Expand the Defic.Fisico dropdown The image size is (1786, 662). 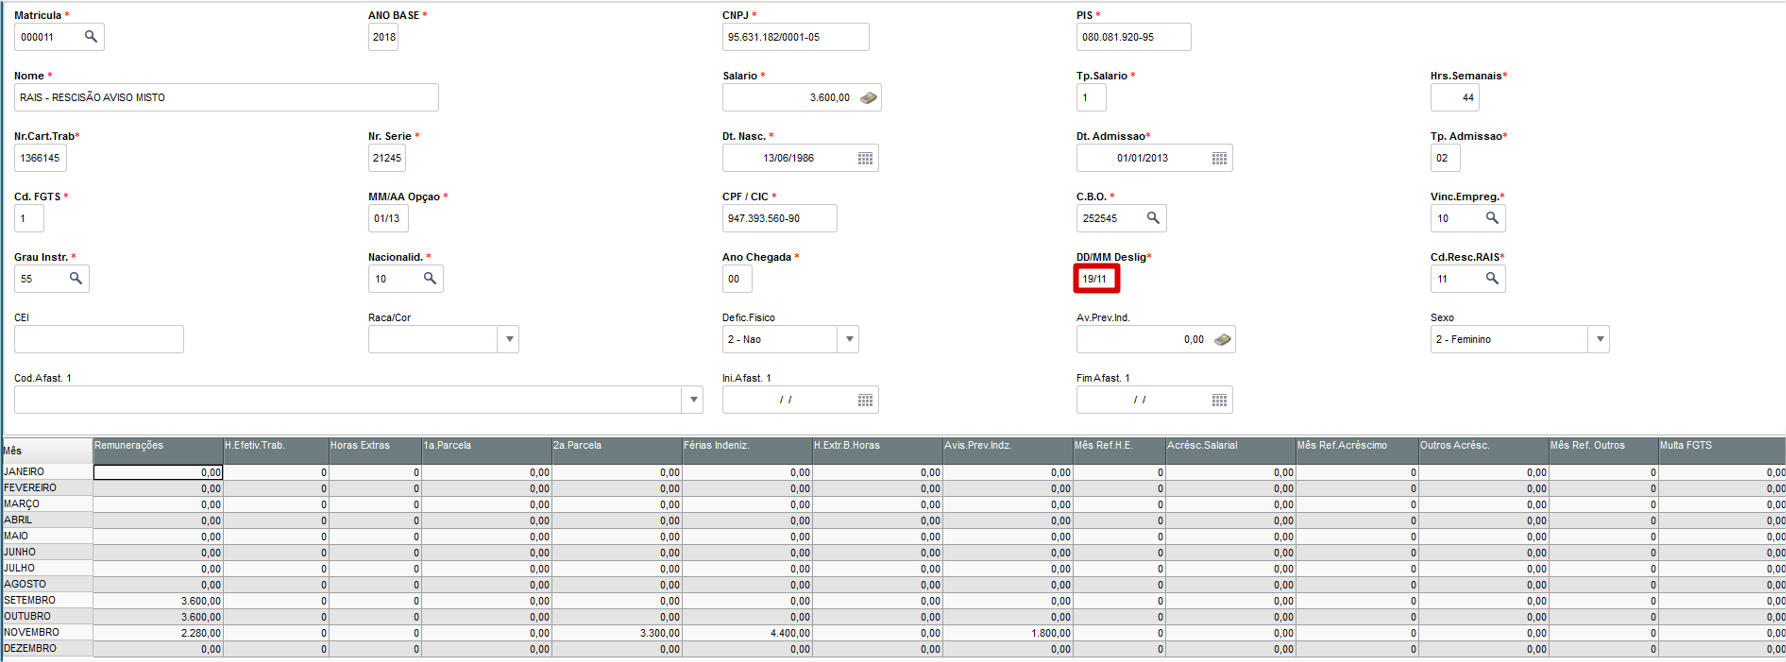point(849,340)
